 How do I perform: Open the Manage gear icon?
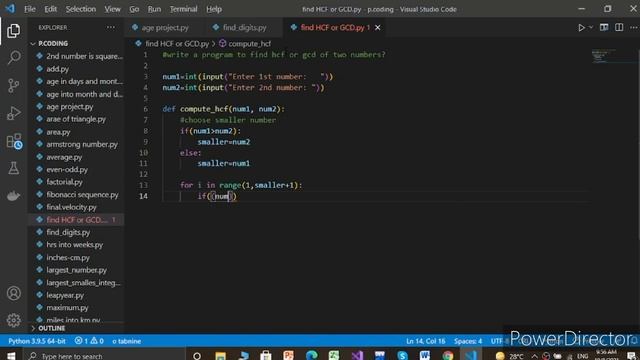pos(13,320)
